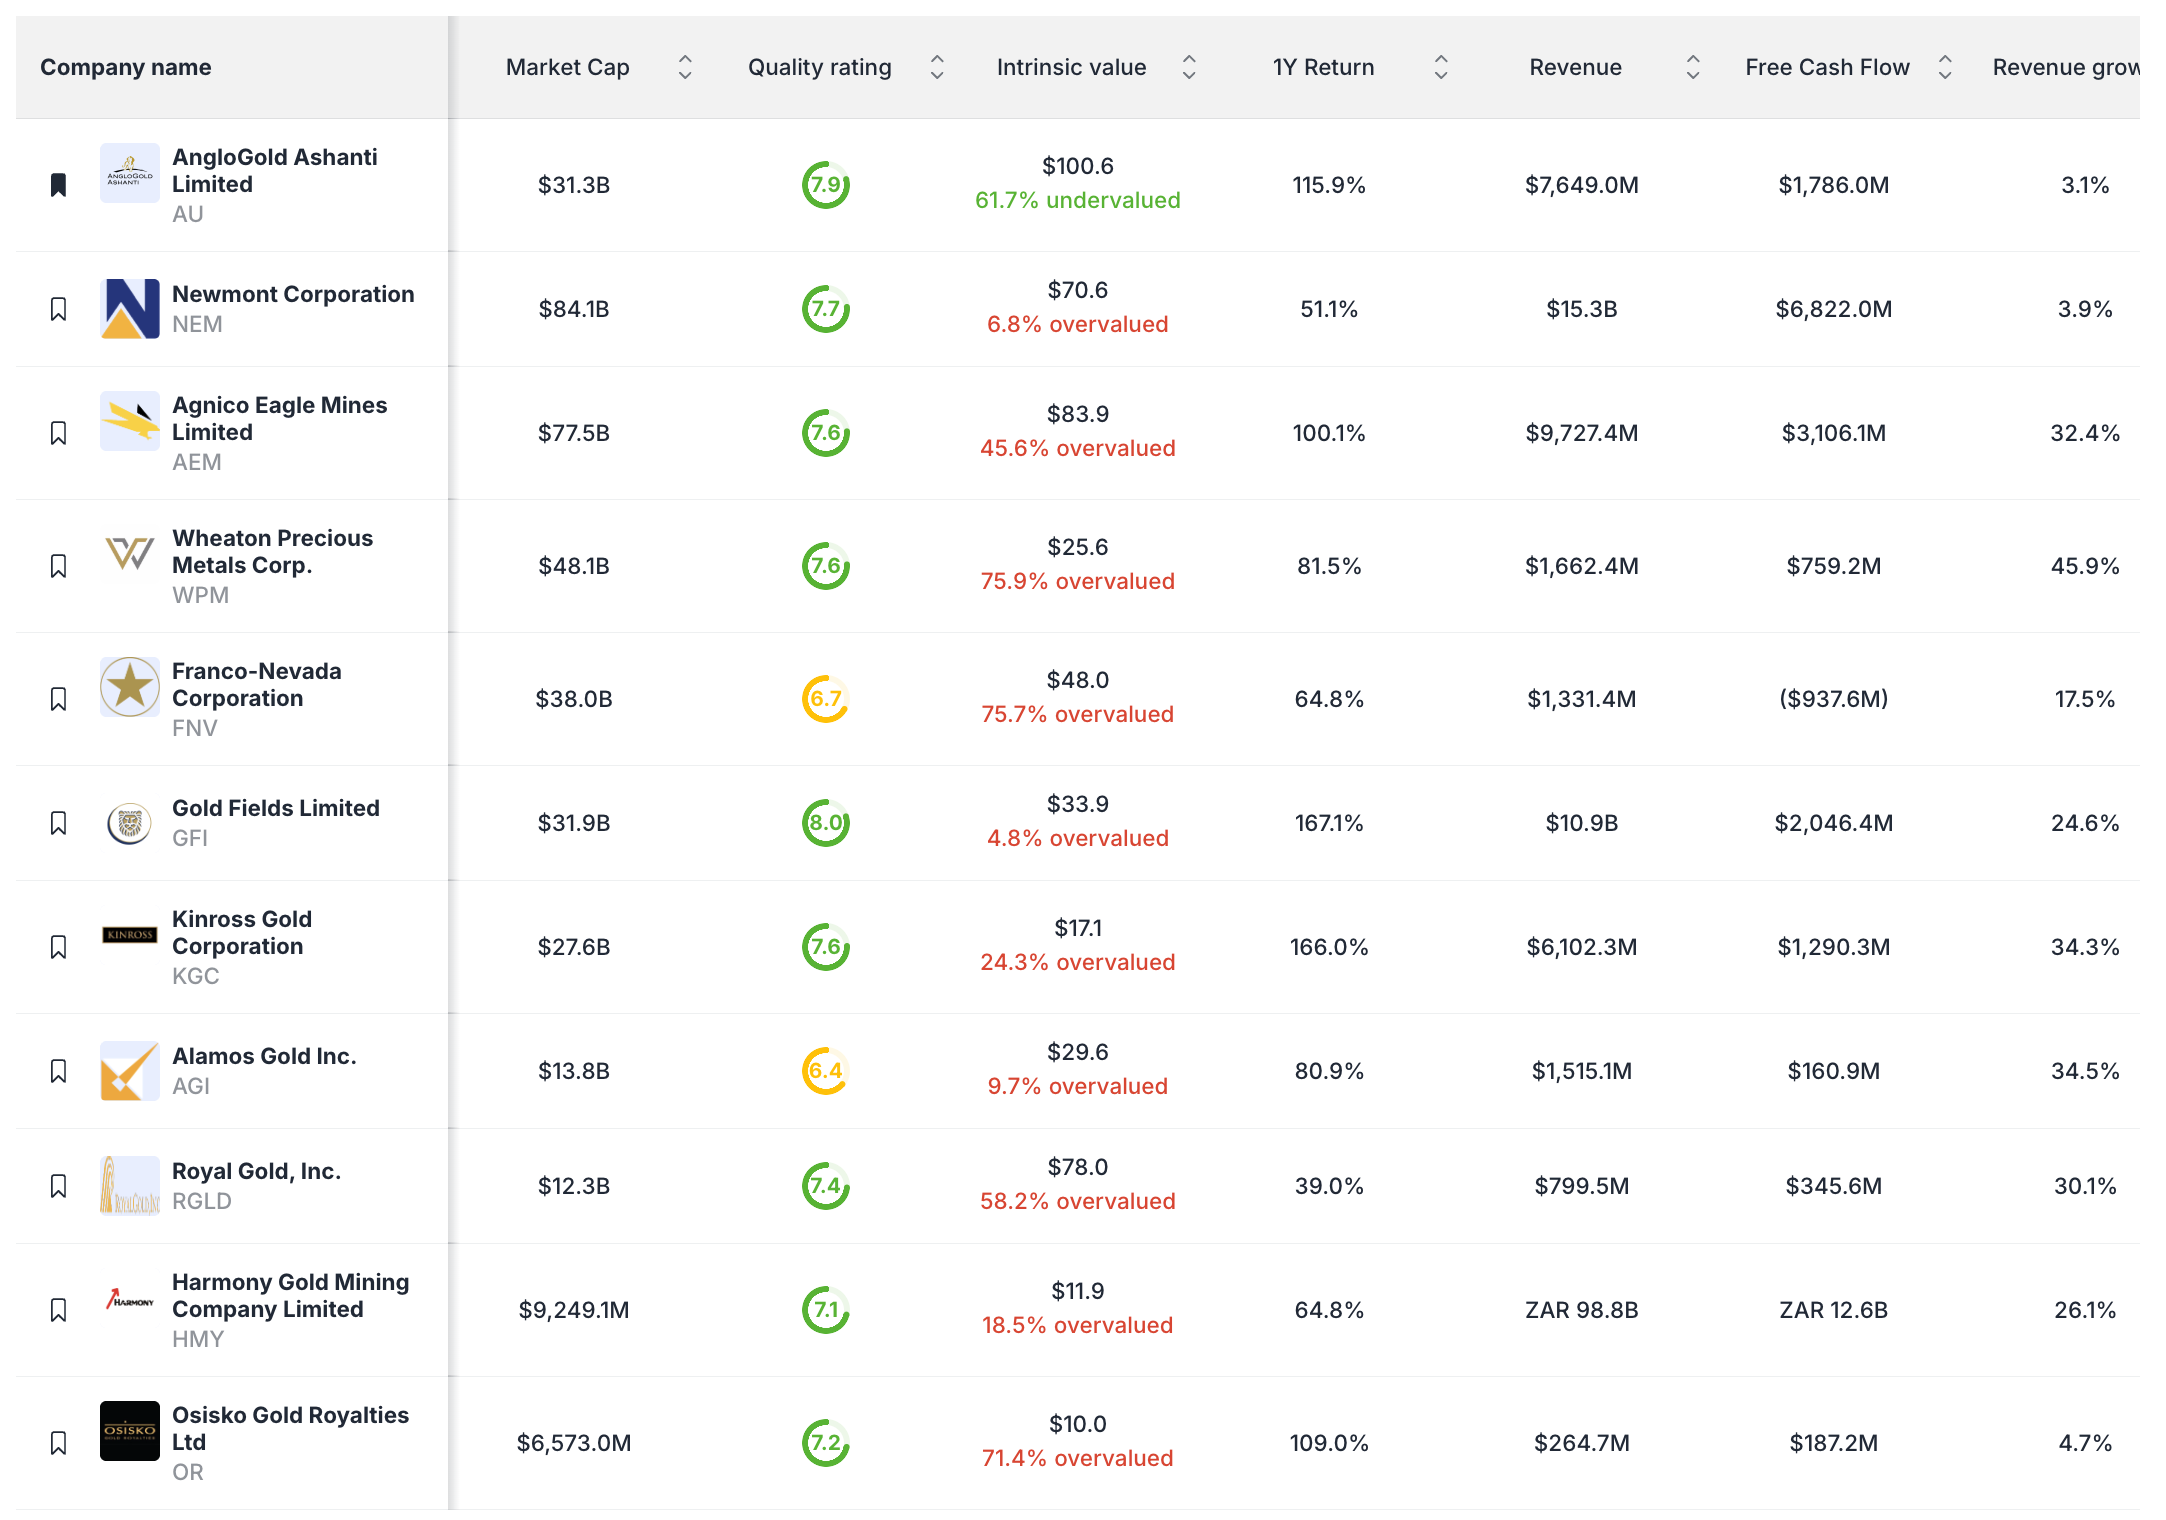Viewport: 2166px width, 1520px height.
Task: Click the Agnico Eagle Mines logo
Action: [x=129, y=421]
